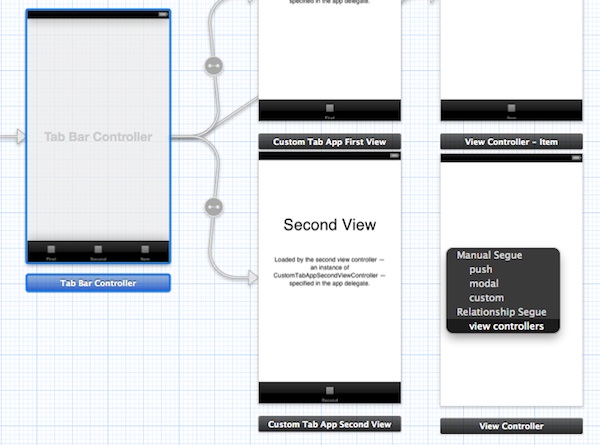Click the Item tab icon in View Controller - Item scene

tap(511, 109)
